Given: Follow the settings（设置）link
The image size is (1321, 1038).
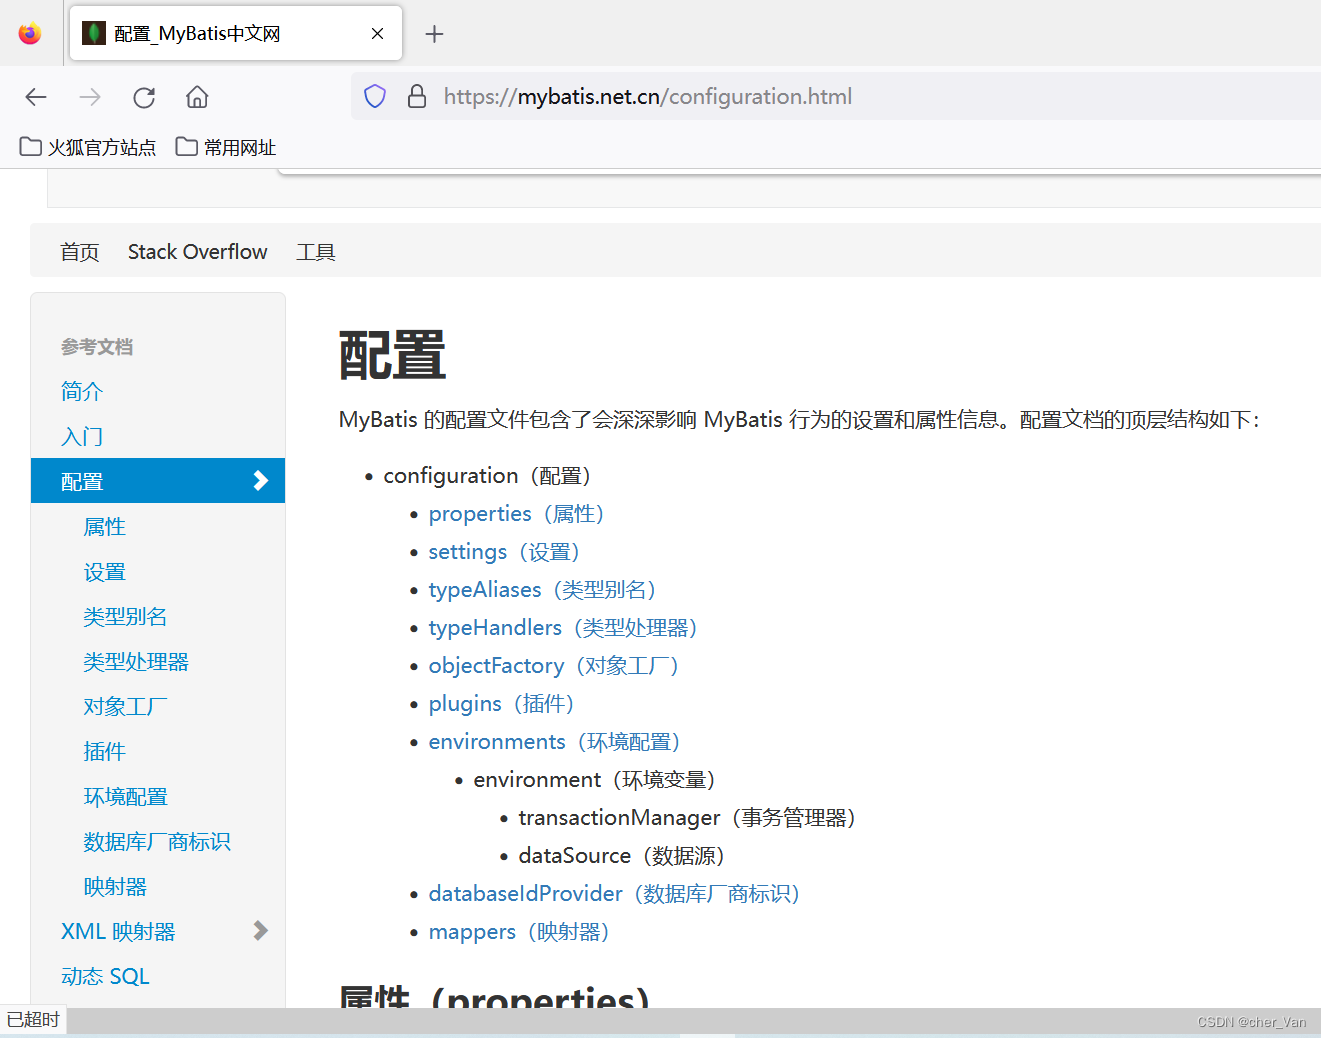Looking at the screenshot, I should (504, 552).
